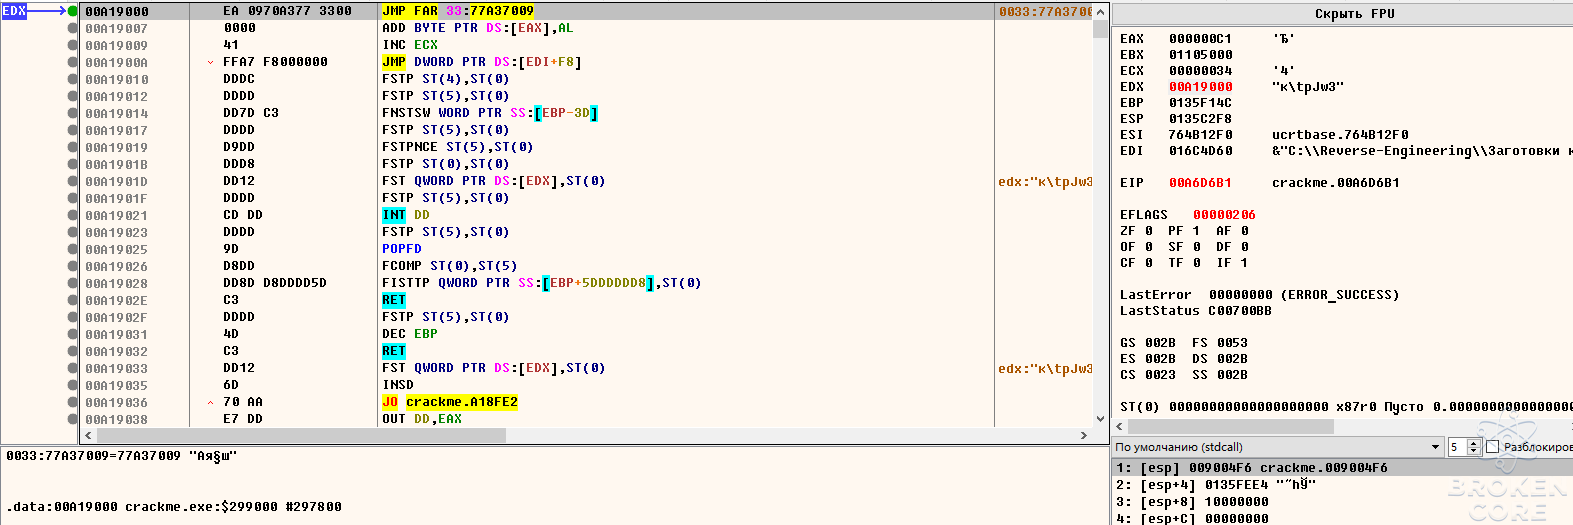Select EDI register value 016C4D60
The width and height of the screenshot is (1573, 525).
(1201, 151)
